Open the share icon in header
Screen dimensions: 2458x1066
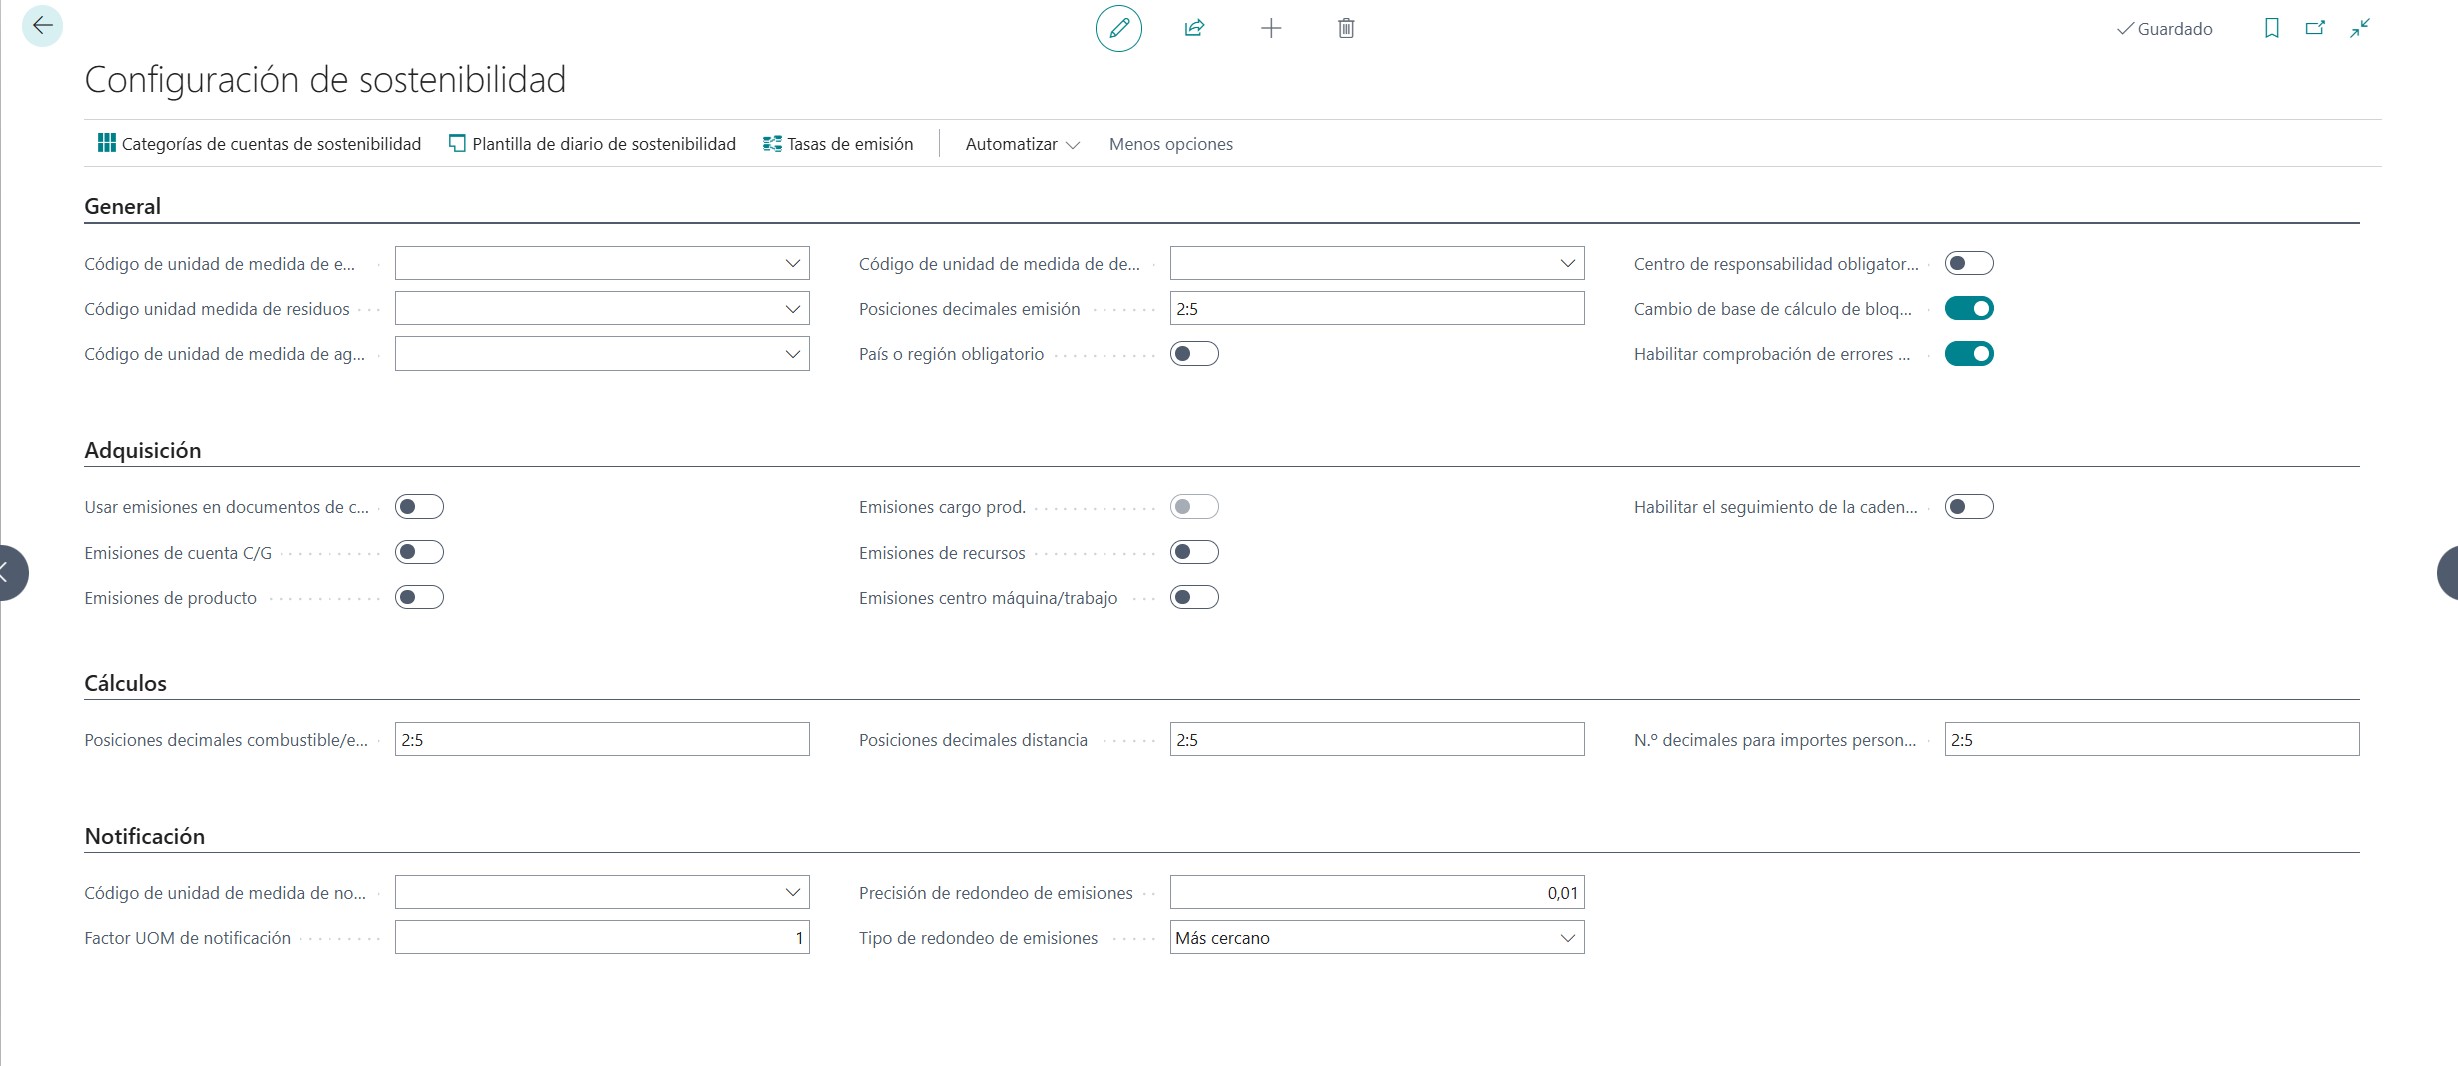[x=1194, y=28]
